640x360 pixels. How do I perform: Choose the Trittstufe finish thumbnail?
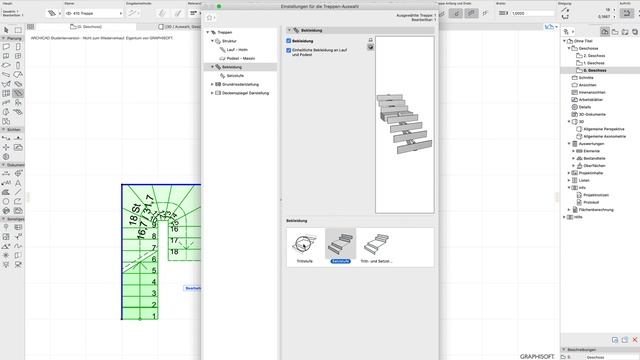304,246
